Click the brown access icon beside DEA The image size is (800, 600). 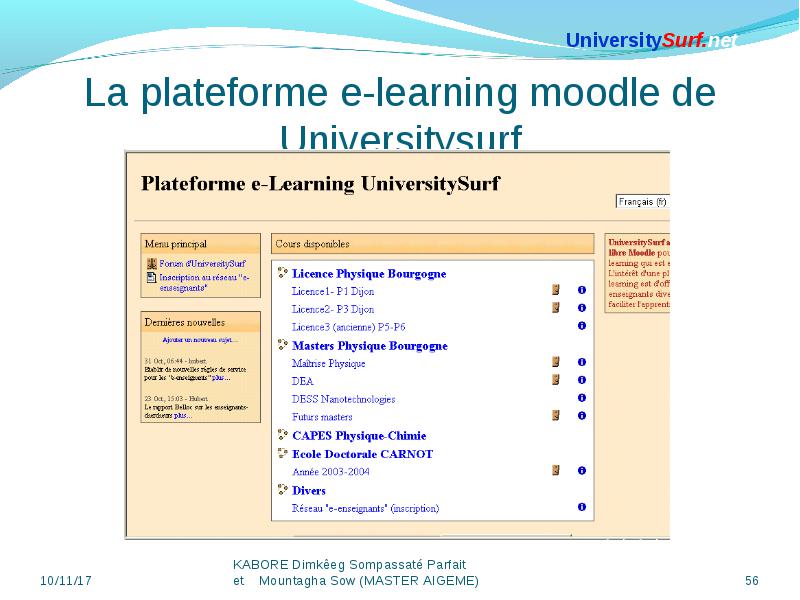pos(556,380)
